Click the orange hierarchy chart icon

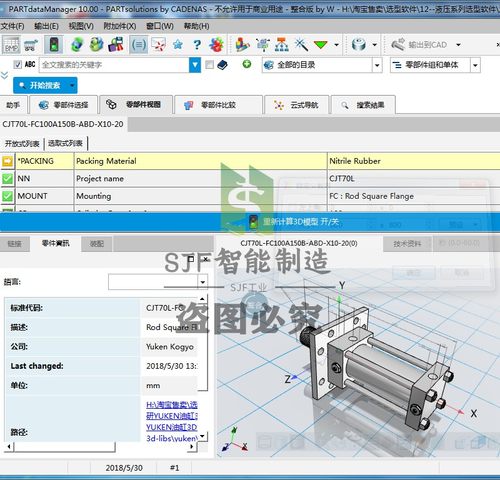tap(282, 45)
